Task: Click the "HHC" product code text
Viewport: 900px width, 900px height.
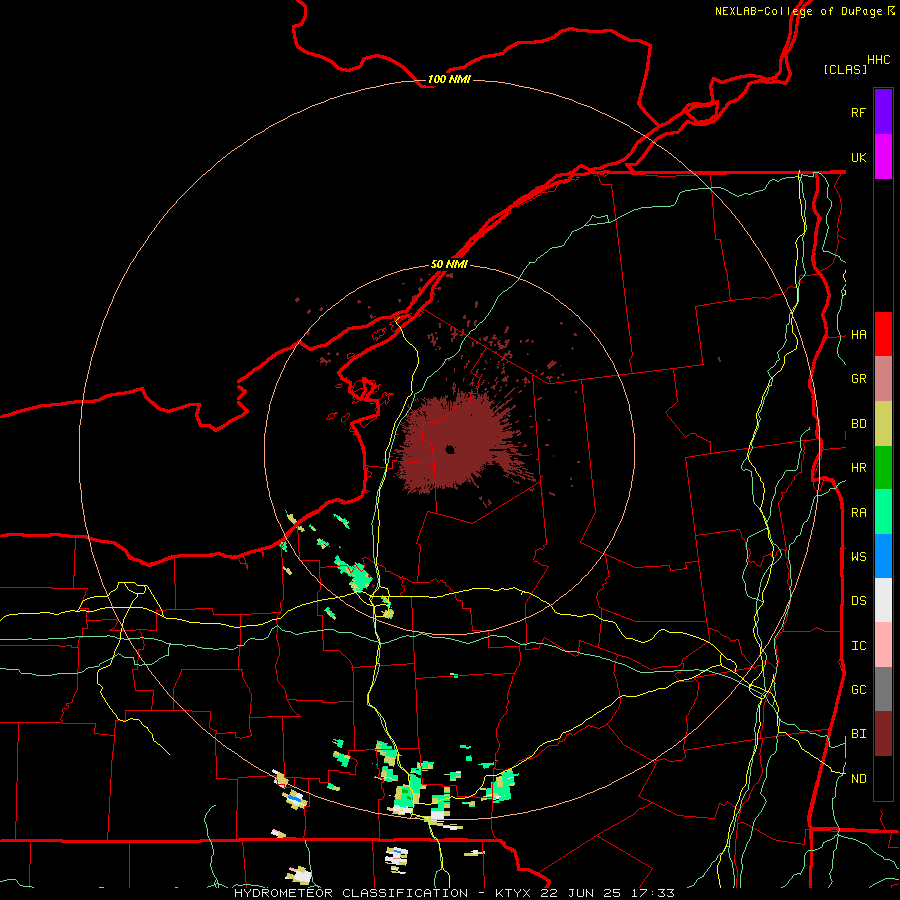Action: (x=879, y=60)
